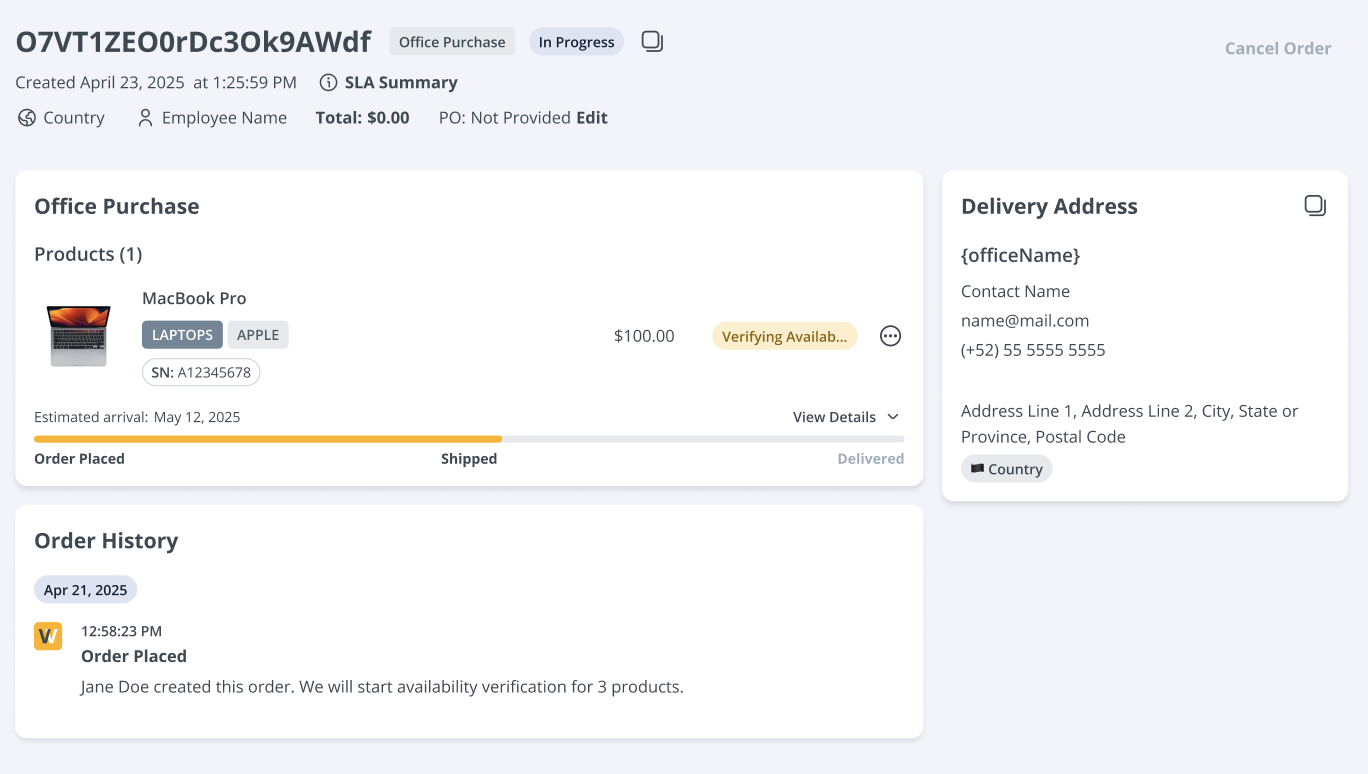
Task: Click the globe Country icon
Action: pyautogui.click(x=27, y=118)
